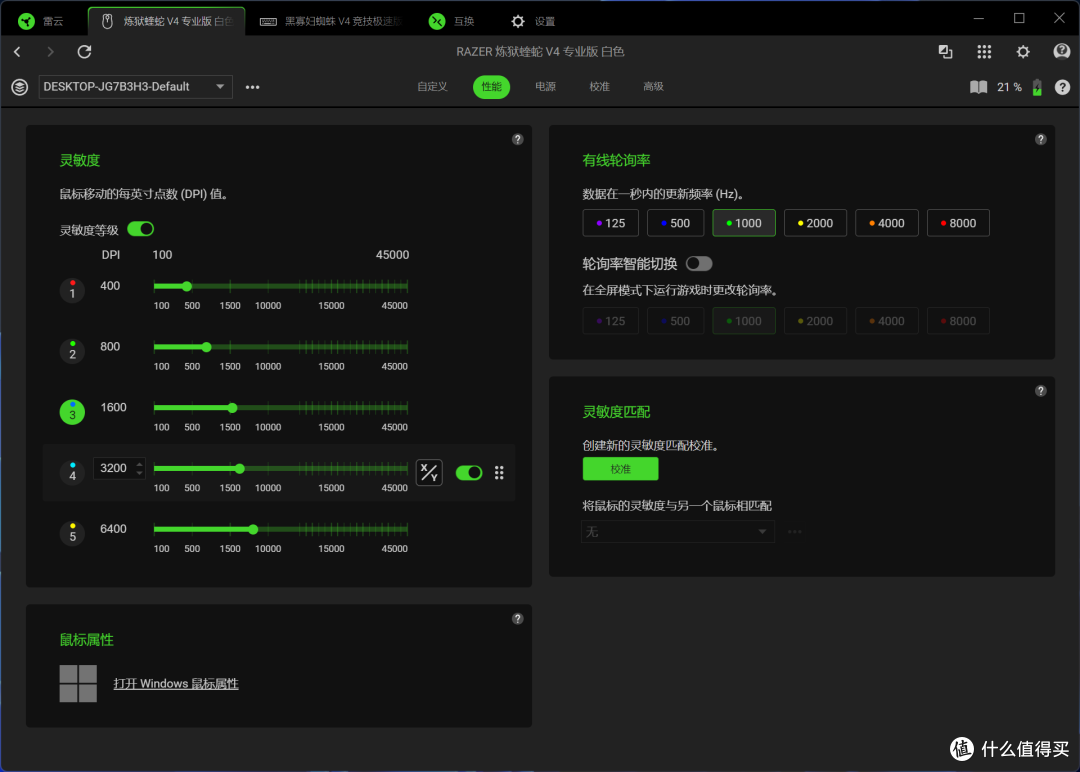Open the 黑寡妇蜘蛛 V4 keyboard tab
The height and width of the screenshot is (772, 1080).
coord(331,21)
